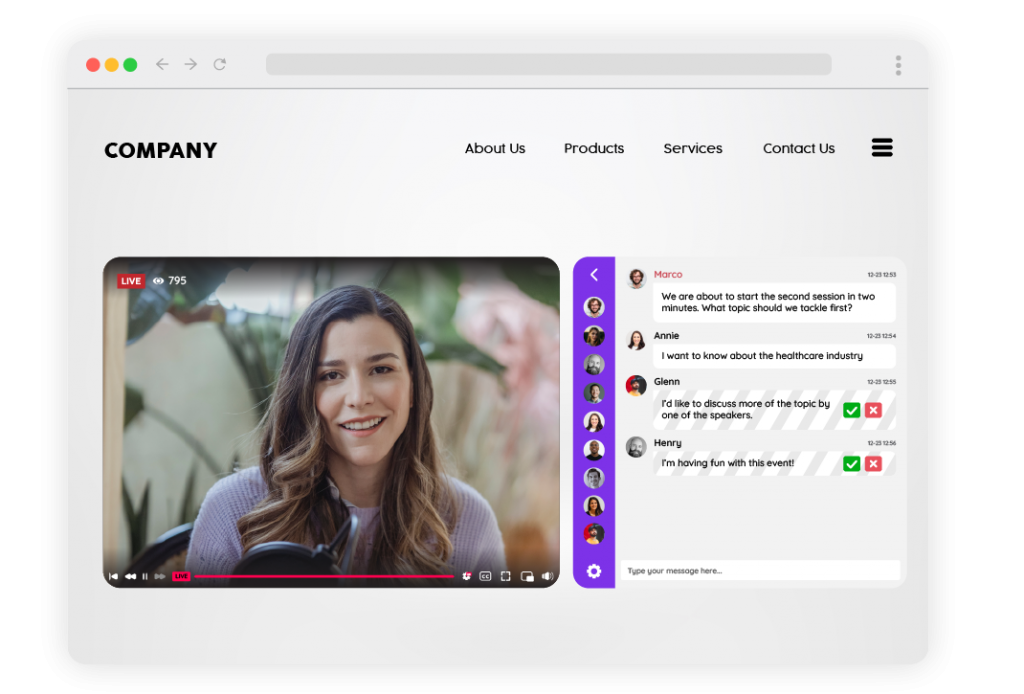
Task: Select the fast-forward playback icon
Action: coord(159,576)
